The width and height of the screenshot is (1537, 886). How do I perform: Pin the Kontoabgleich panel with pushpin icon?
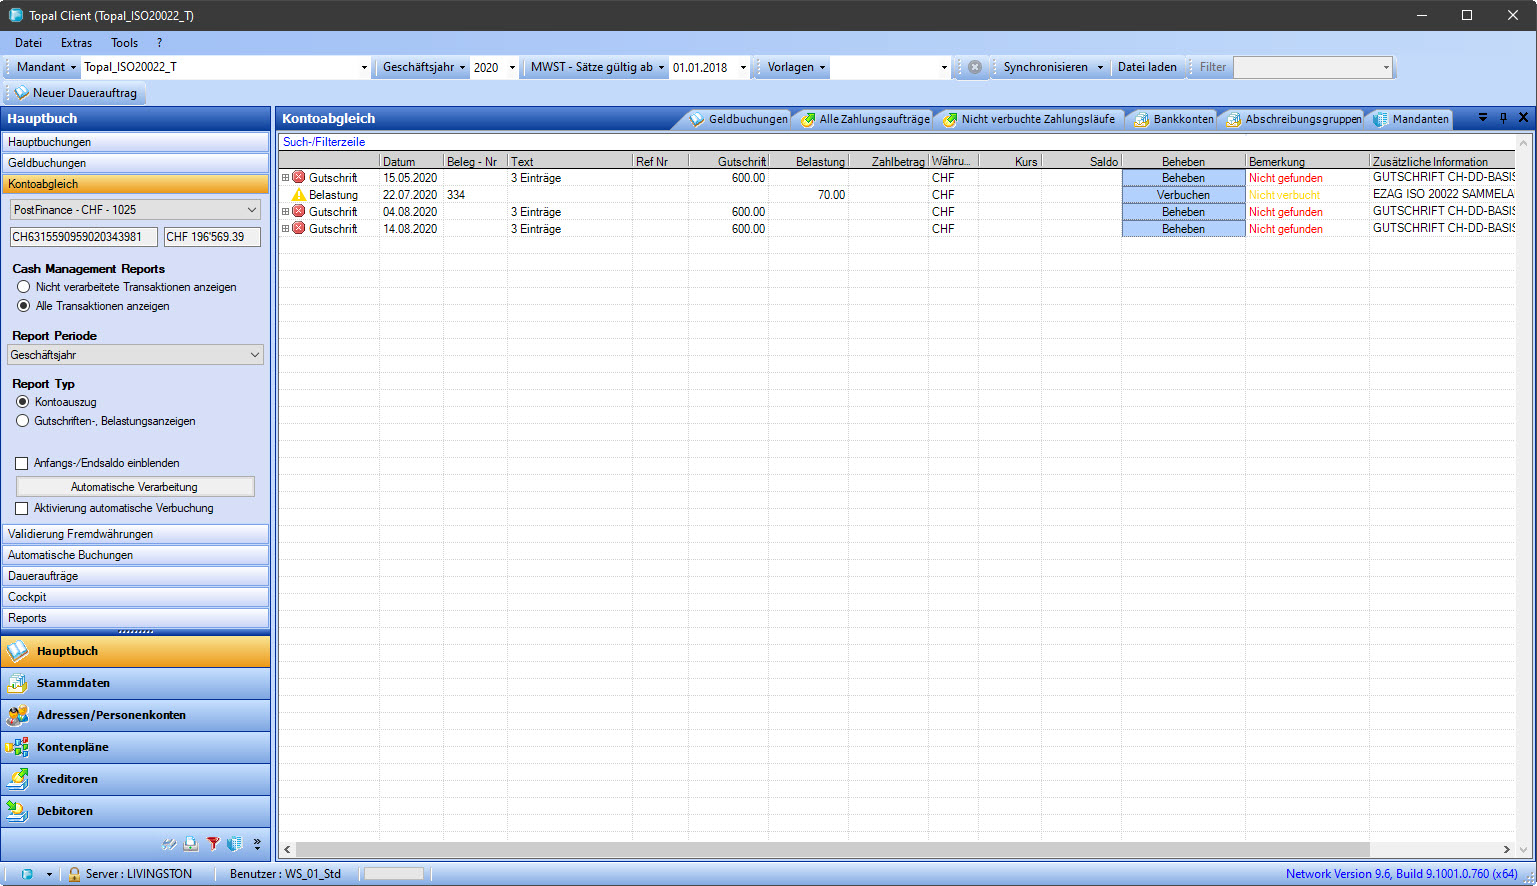point(1503,118)
